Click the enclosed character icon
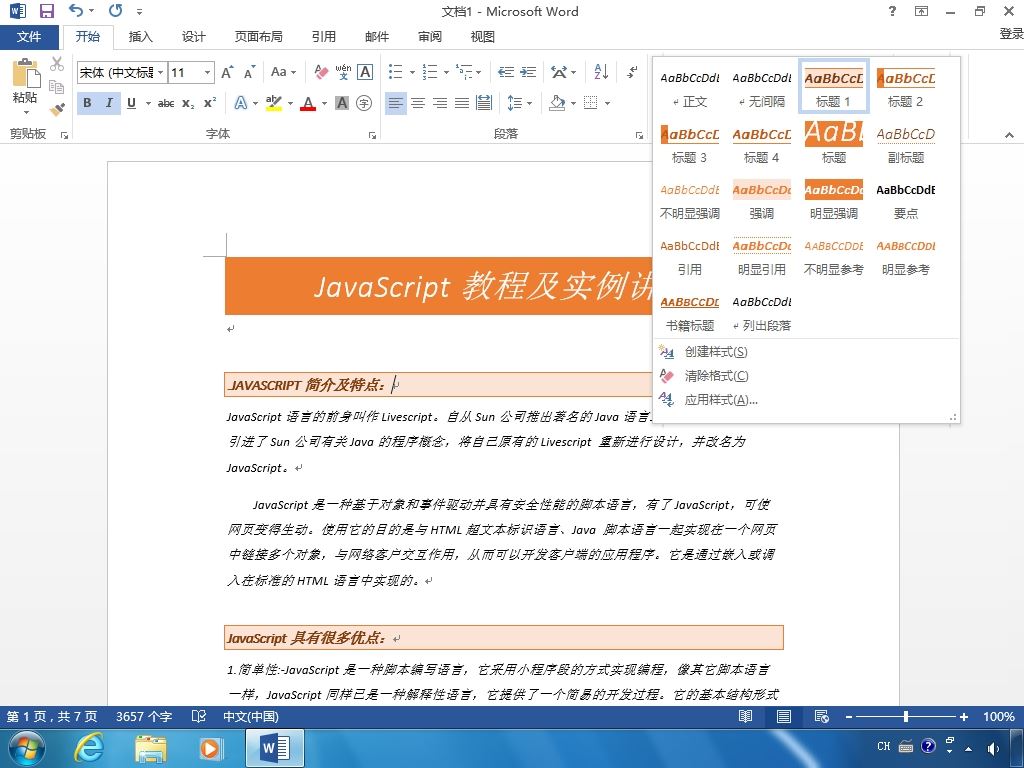This screenshot has height=768, width=1024. tap(364, 103)
